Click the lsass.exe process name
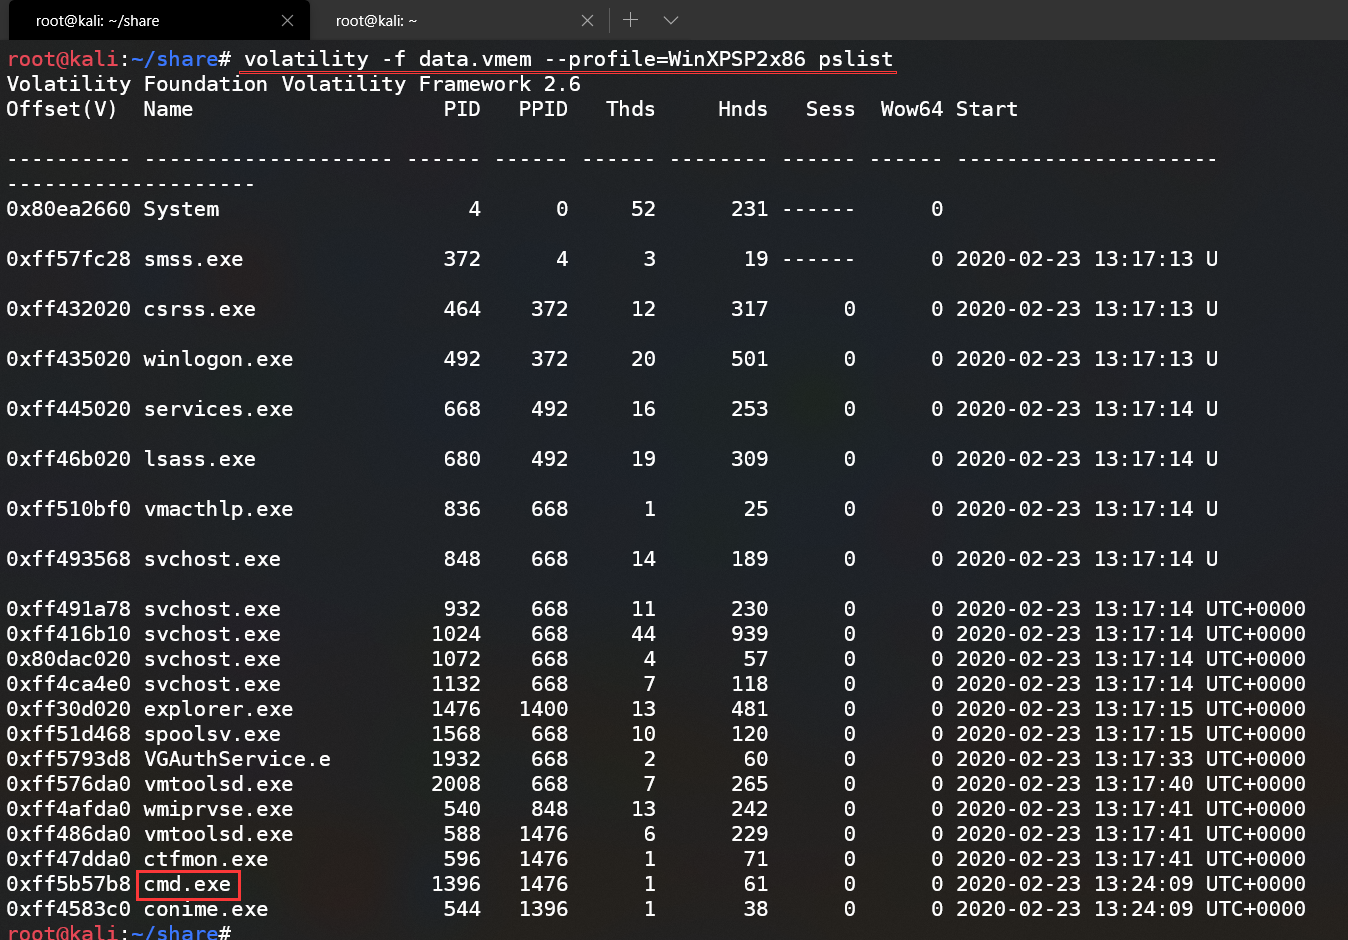The width and height of the screenshot is (1348, 940). 200,459
